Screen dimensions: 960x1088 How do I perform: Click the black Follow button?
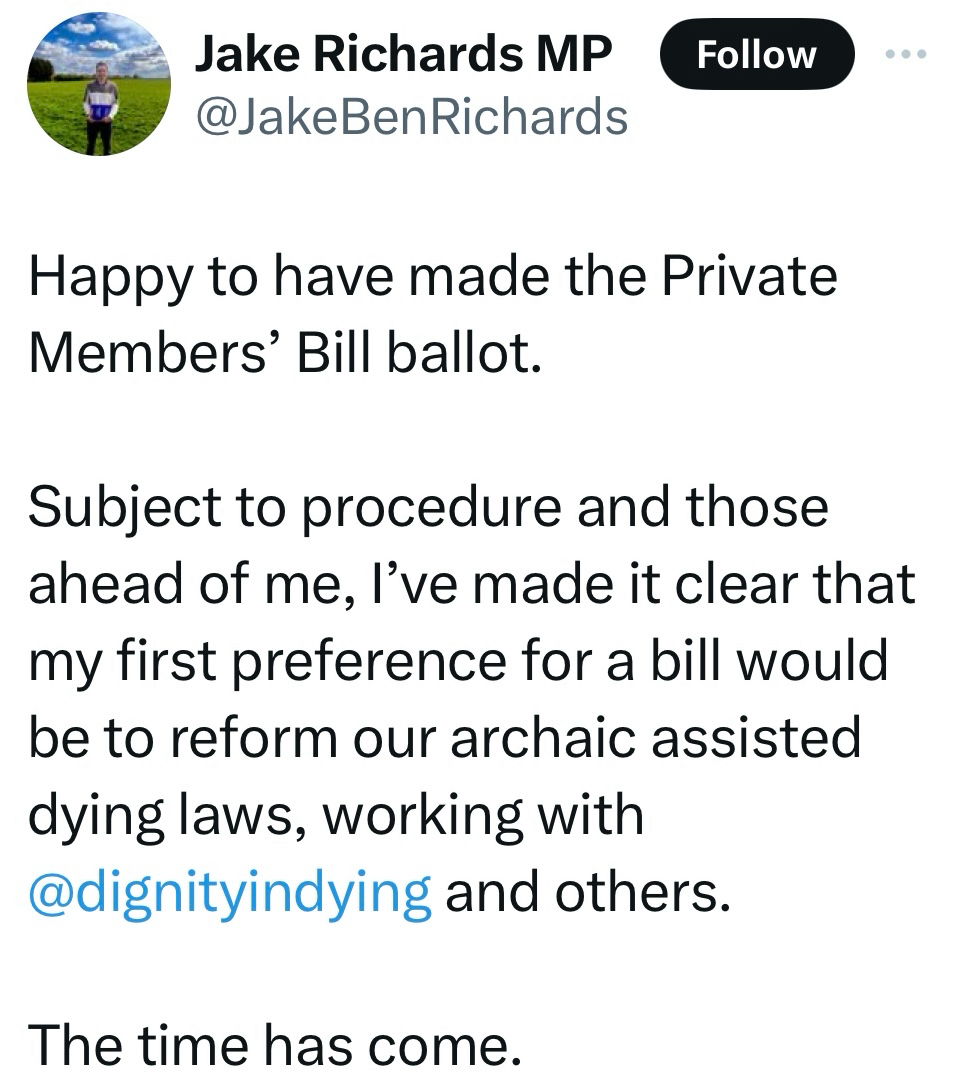(757, 55)
